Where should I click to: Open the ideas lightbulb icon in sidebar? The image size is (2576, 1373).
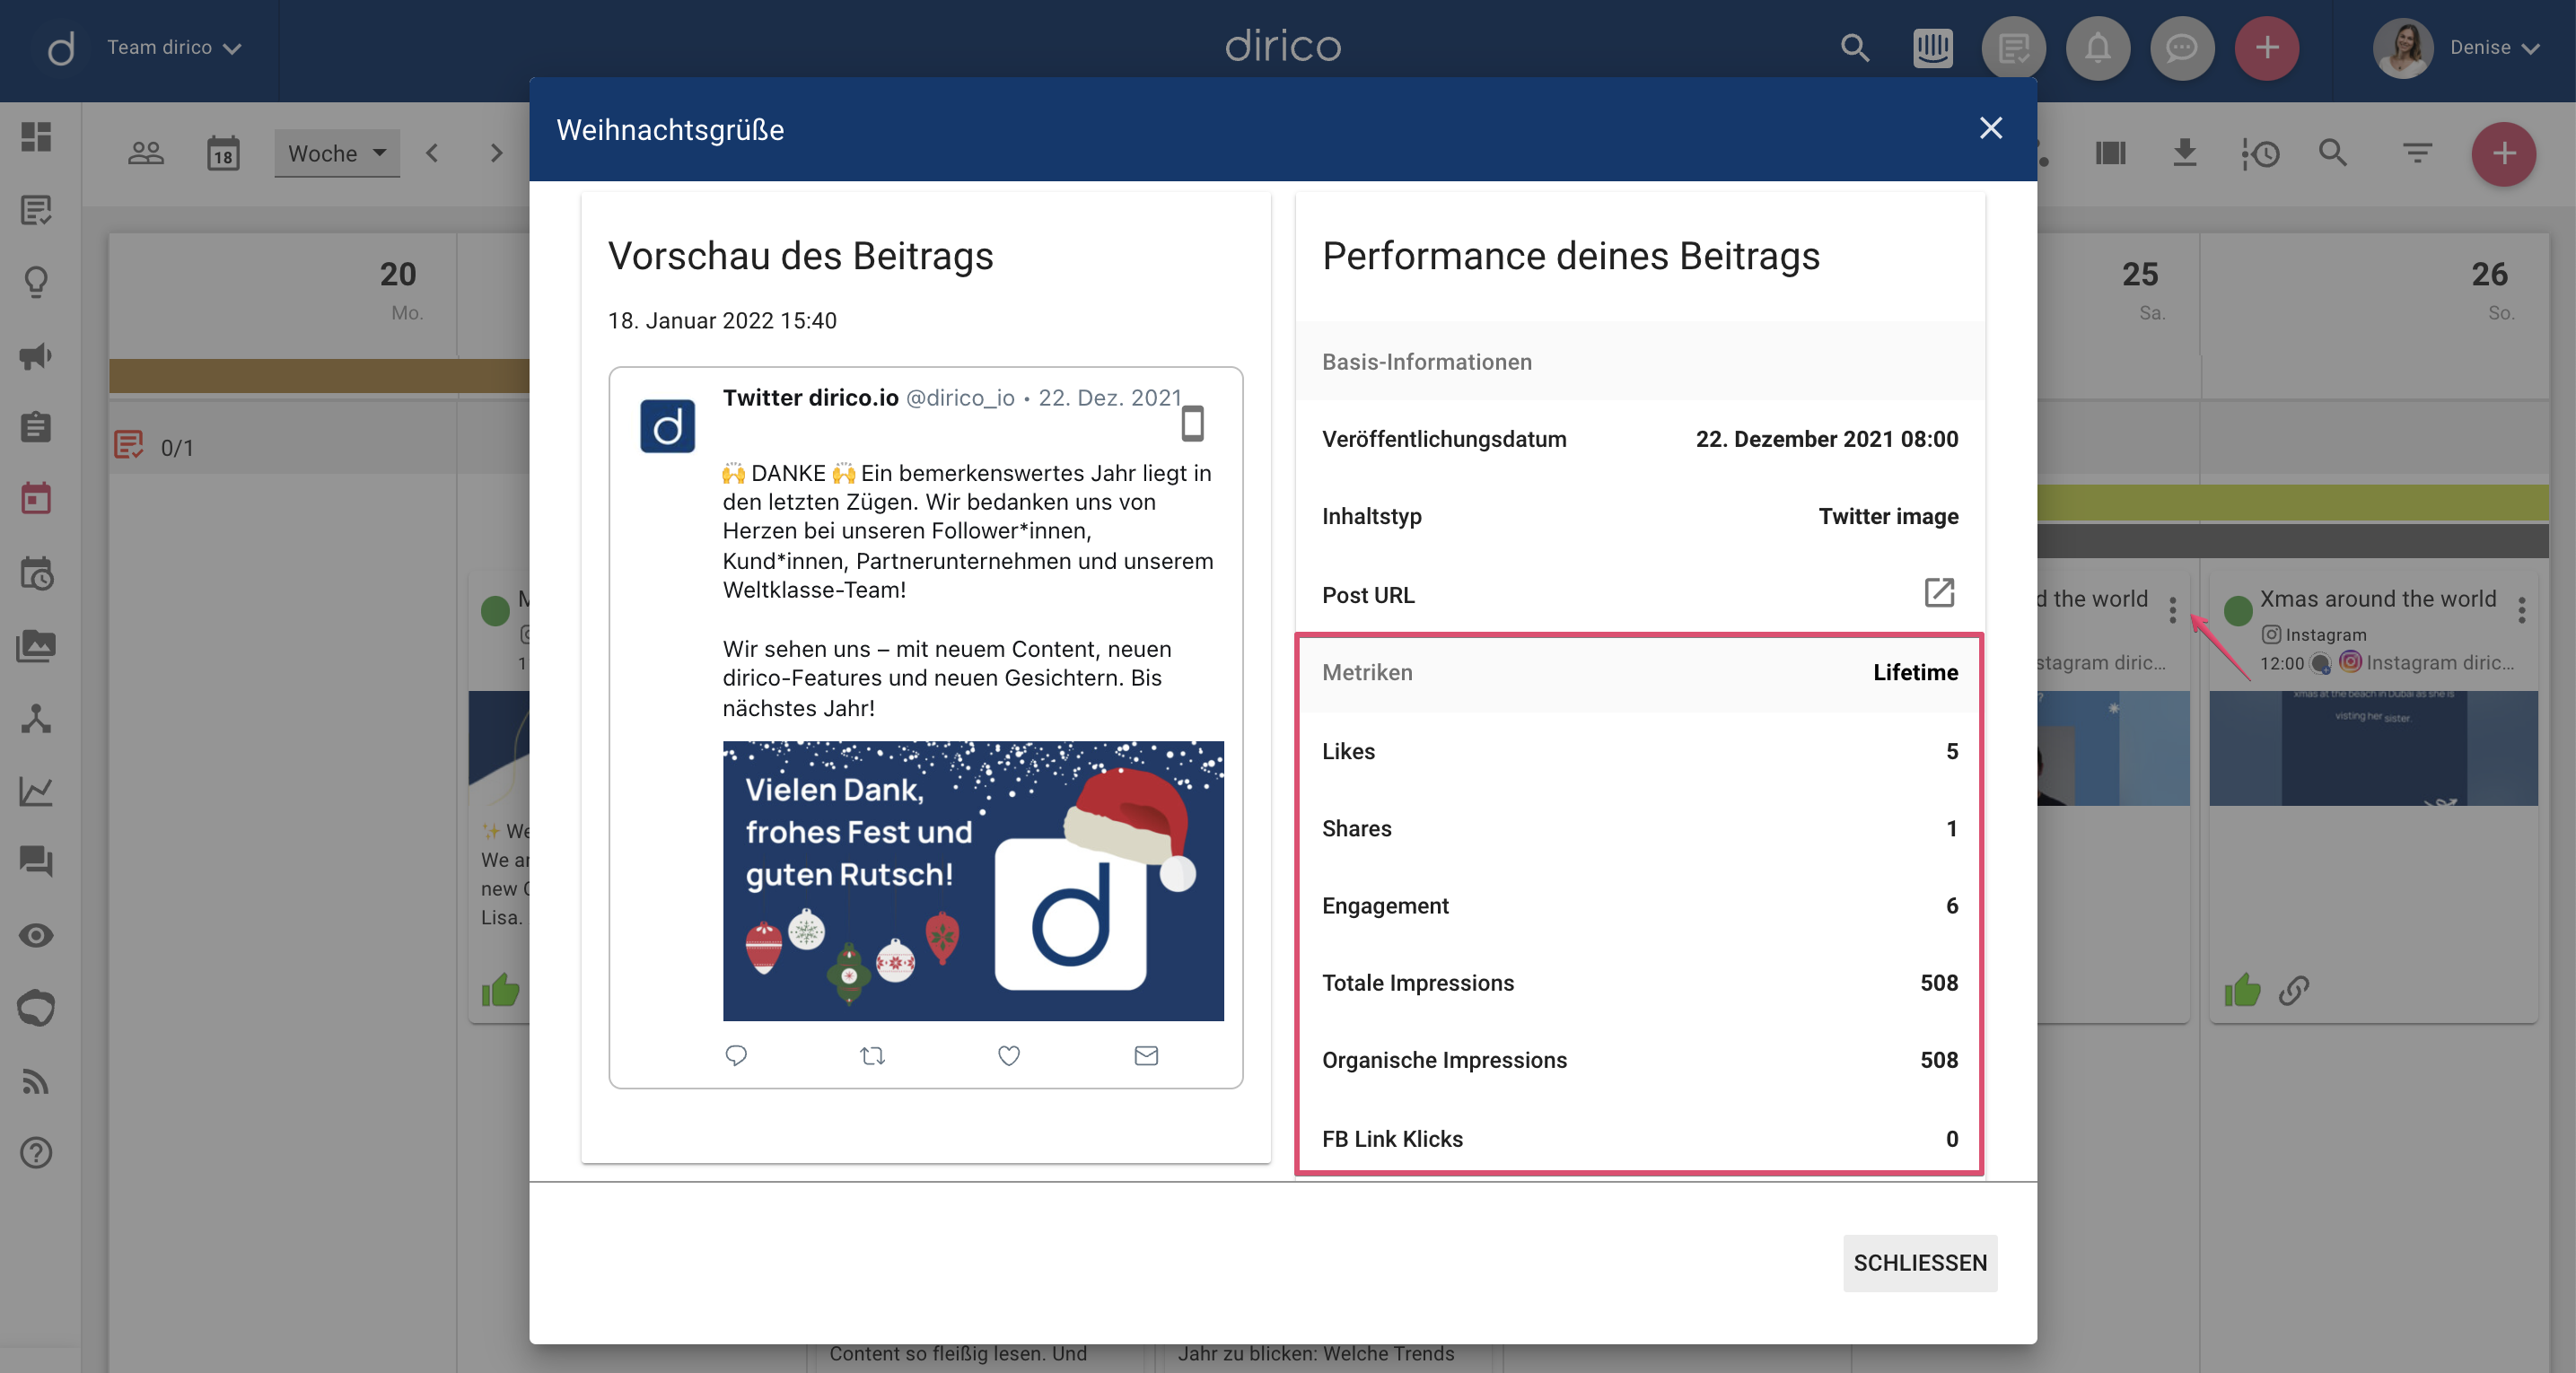click(x=36, y=282)
